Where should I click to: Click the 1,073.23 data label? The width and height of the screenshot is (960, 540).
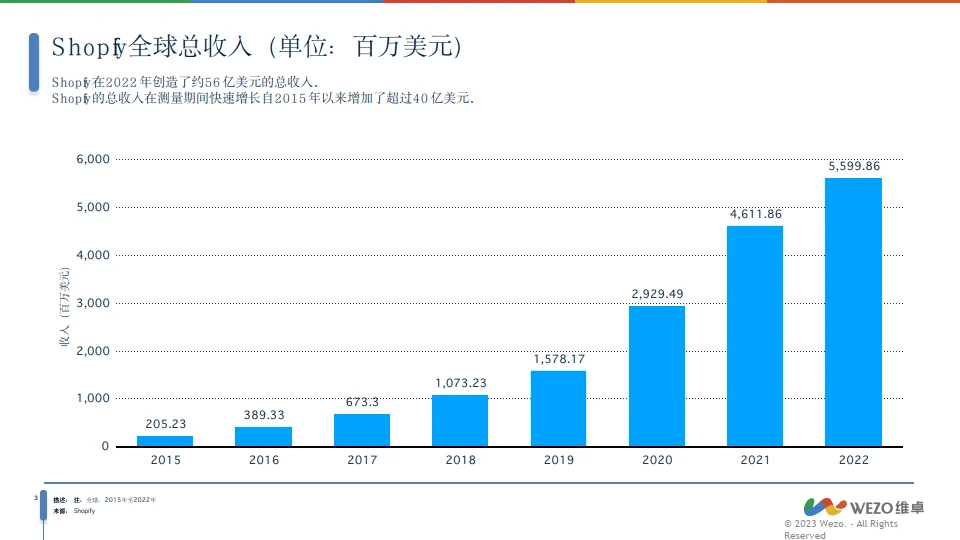point(461,383)
